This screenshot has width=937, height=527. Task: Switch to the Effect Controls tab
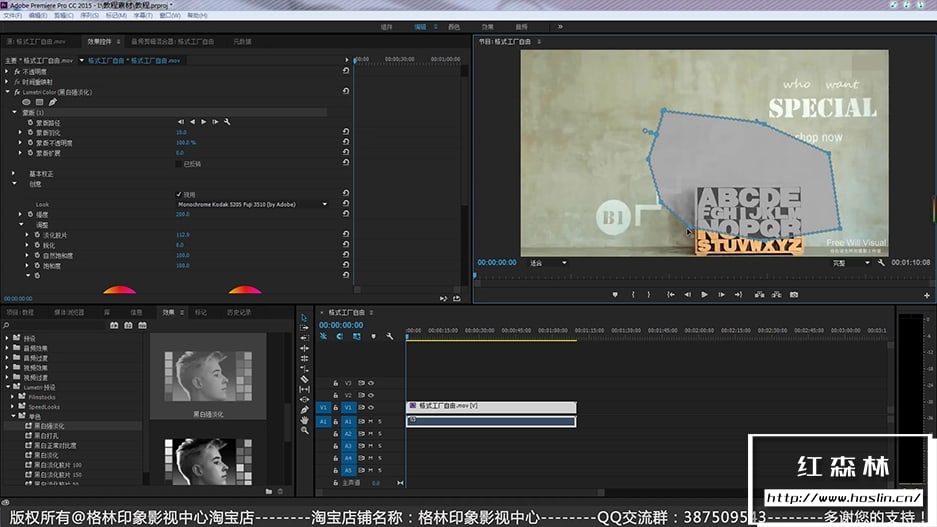(x=99, y=41)
